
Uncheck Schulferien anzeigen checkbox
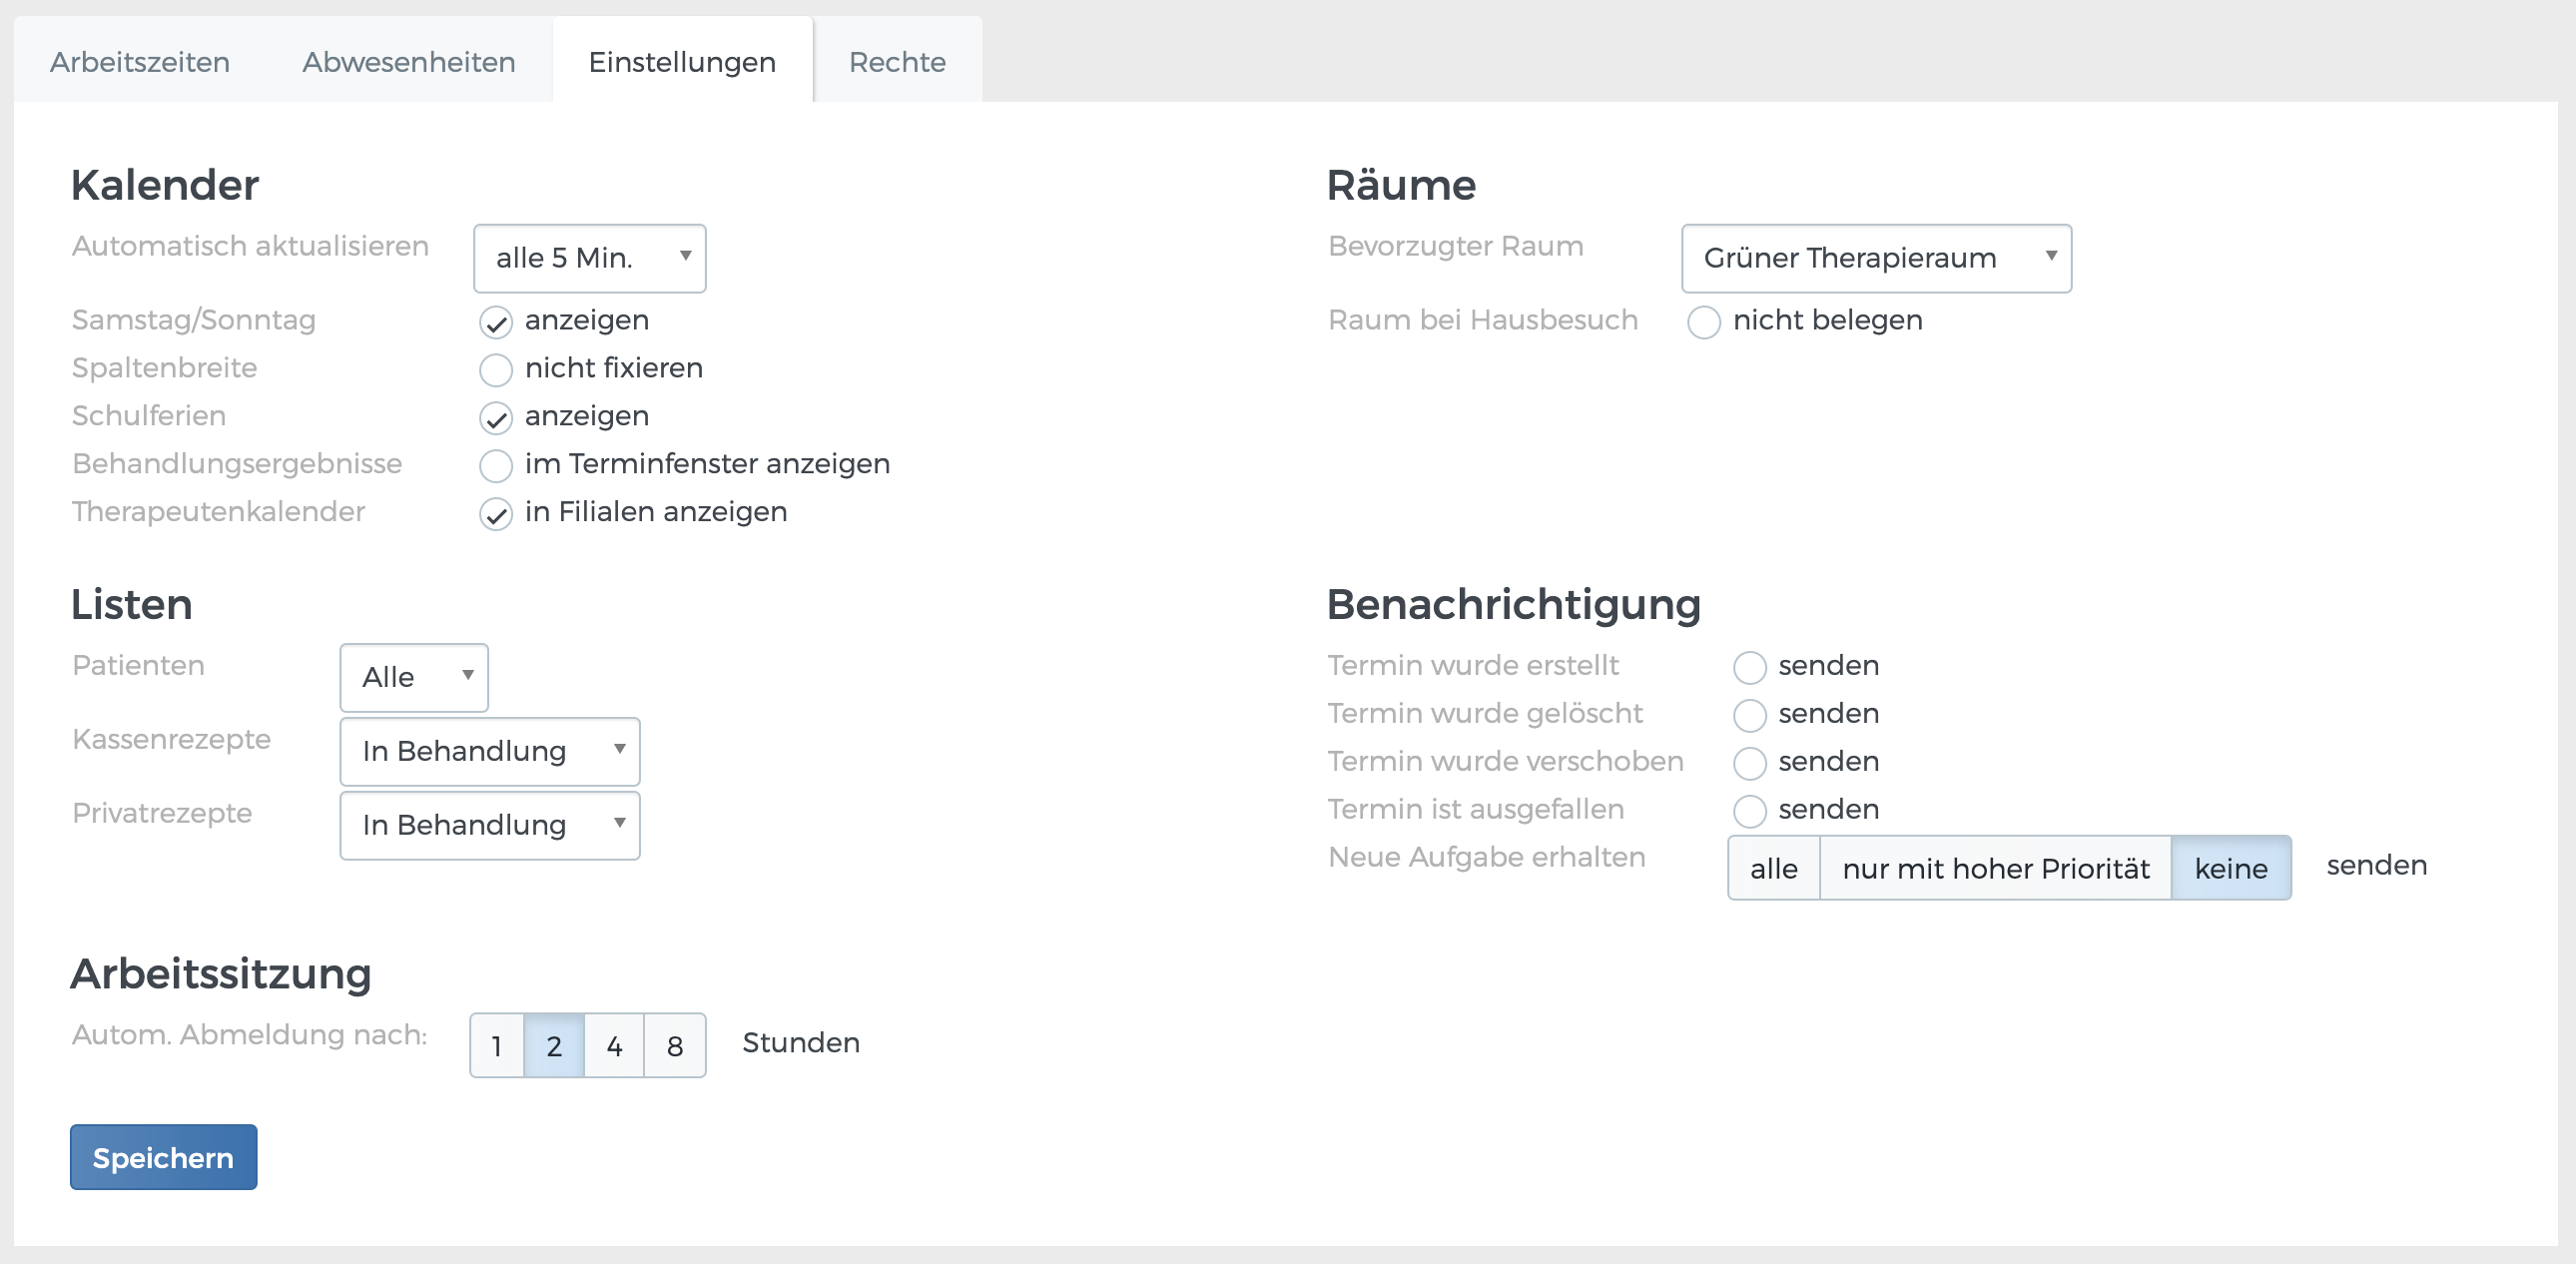(x=496, y=418)
